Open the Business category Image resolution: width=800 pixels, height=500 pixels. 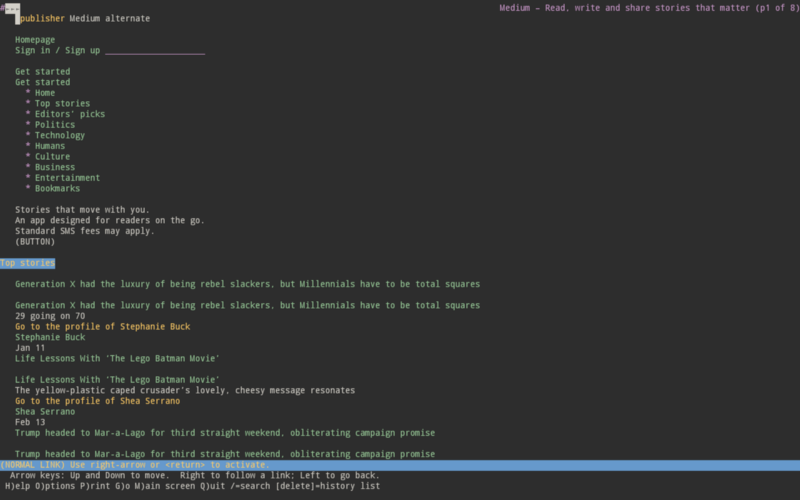(55, 167)
